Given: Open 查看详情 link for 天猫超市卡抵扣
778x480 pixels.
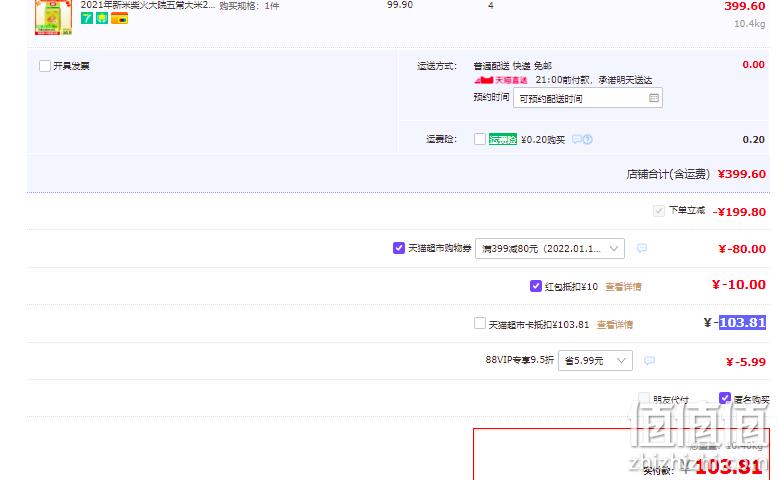Looking at the screenshot, I should tap(614, 325).
